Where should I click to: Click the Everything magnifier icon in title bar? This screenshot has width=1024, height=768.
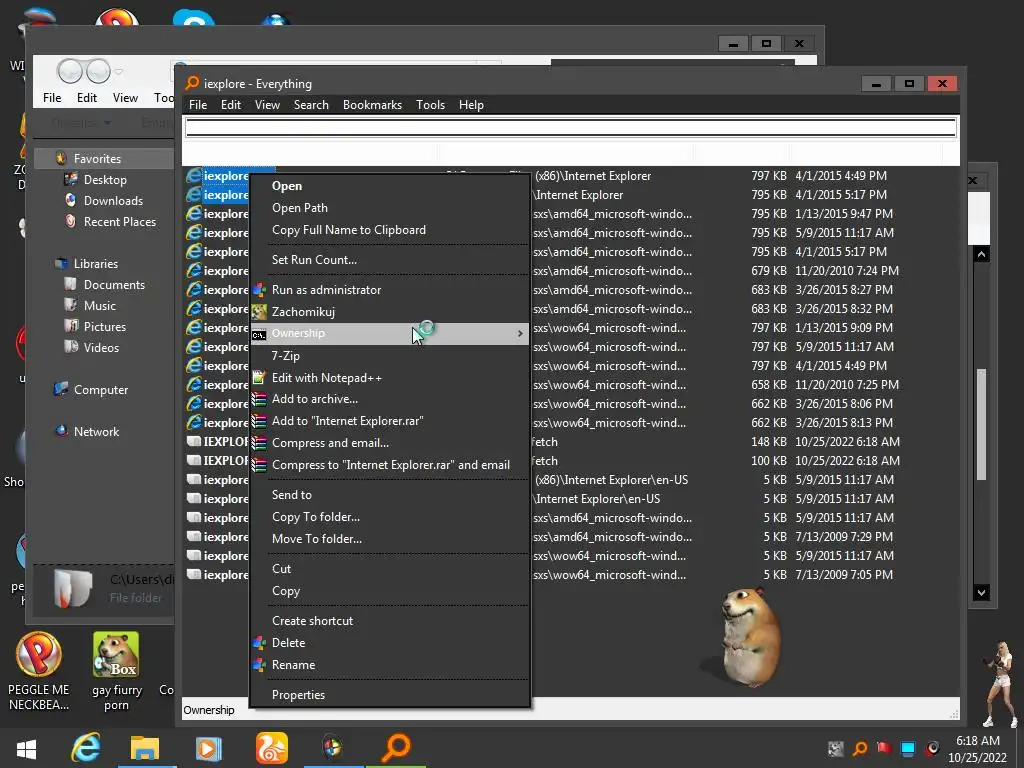192,83
